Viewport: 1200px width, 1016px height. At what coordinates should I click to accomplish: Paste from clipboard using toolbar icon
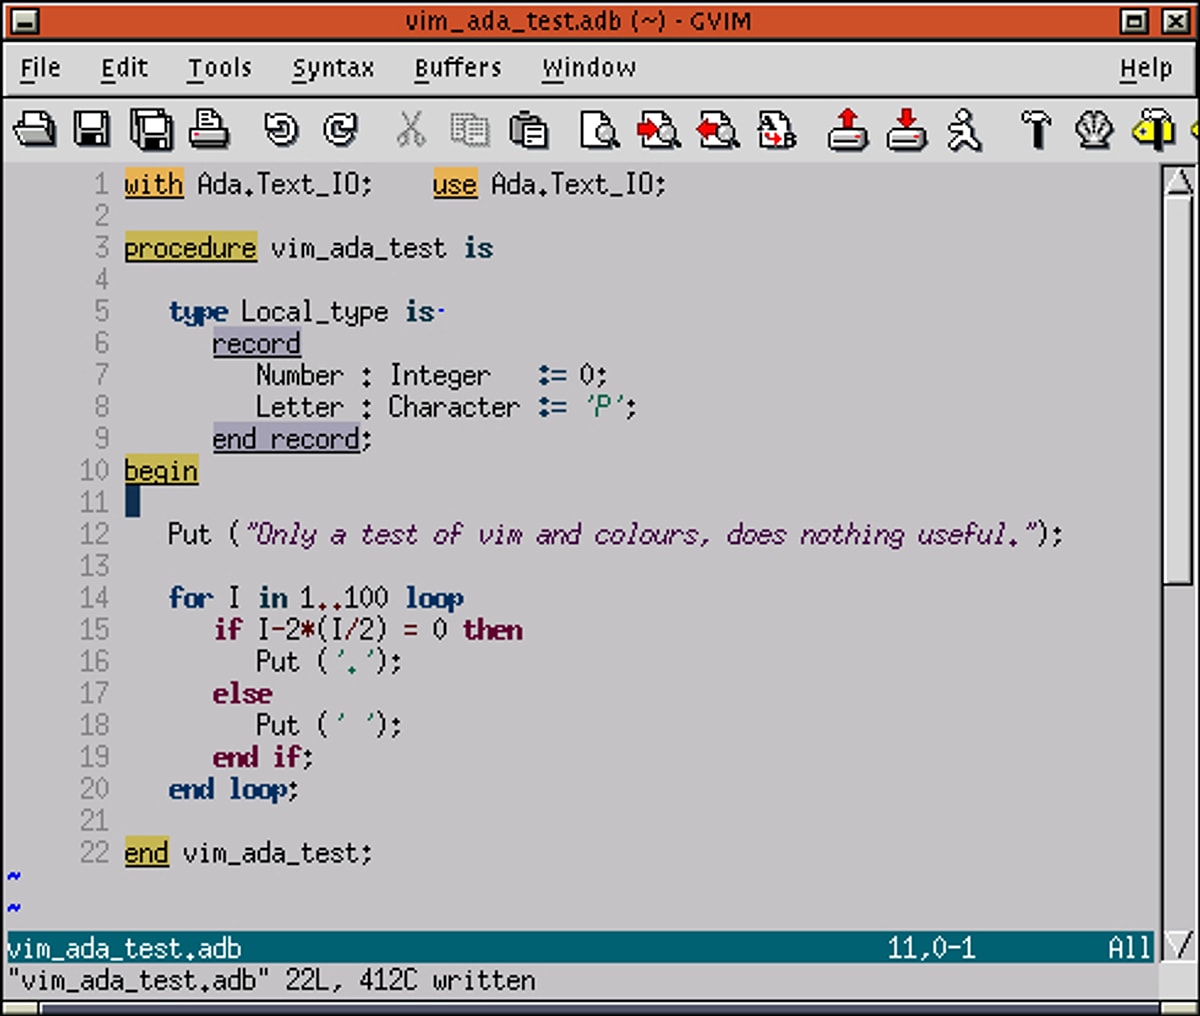pos(528,130)
